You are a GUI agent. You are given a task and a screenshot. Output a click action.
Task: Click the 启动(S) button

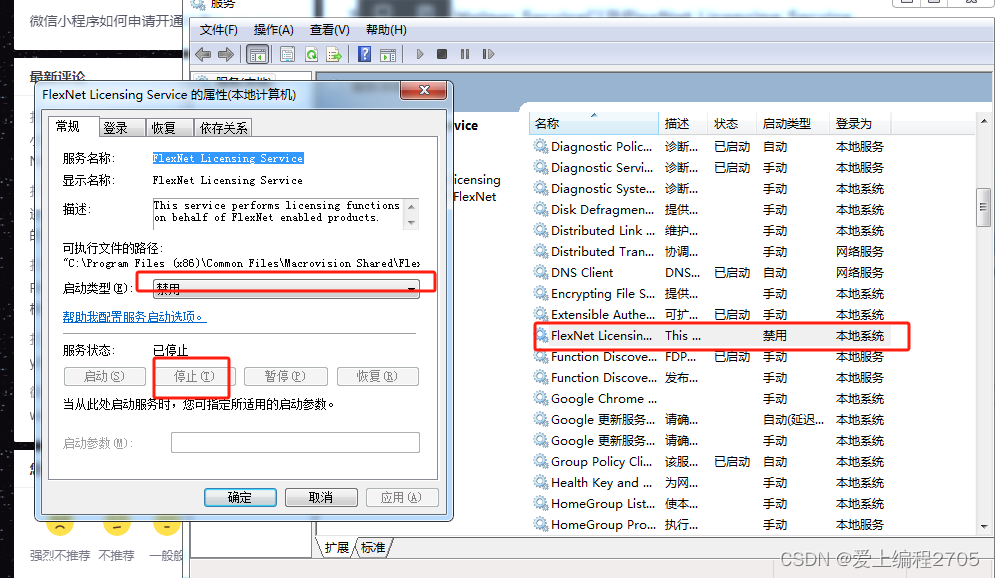tap(105, 376)
